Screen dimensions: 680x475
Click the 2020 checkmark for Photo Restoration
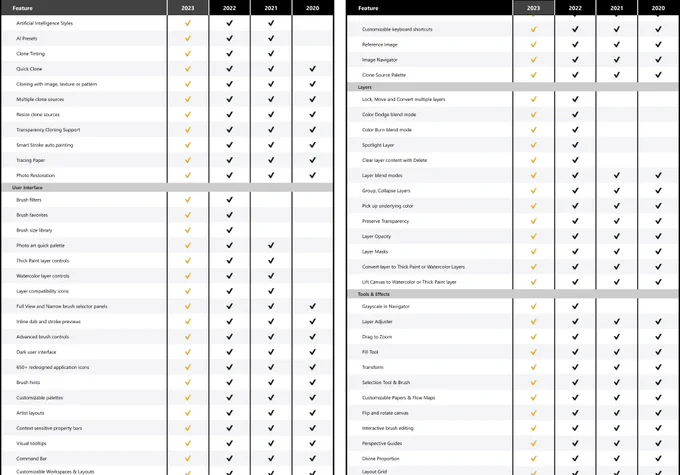313,175
